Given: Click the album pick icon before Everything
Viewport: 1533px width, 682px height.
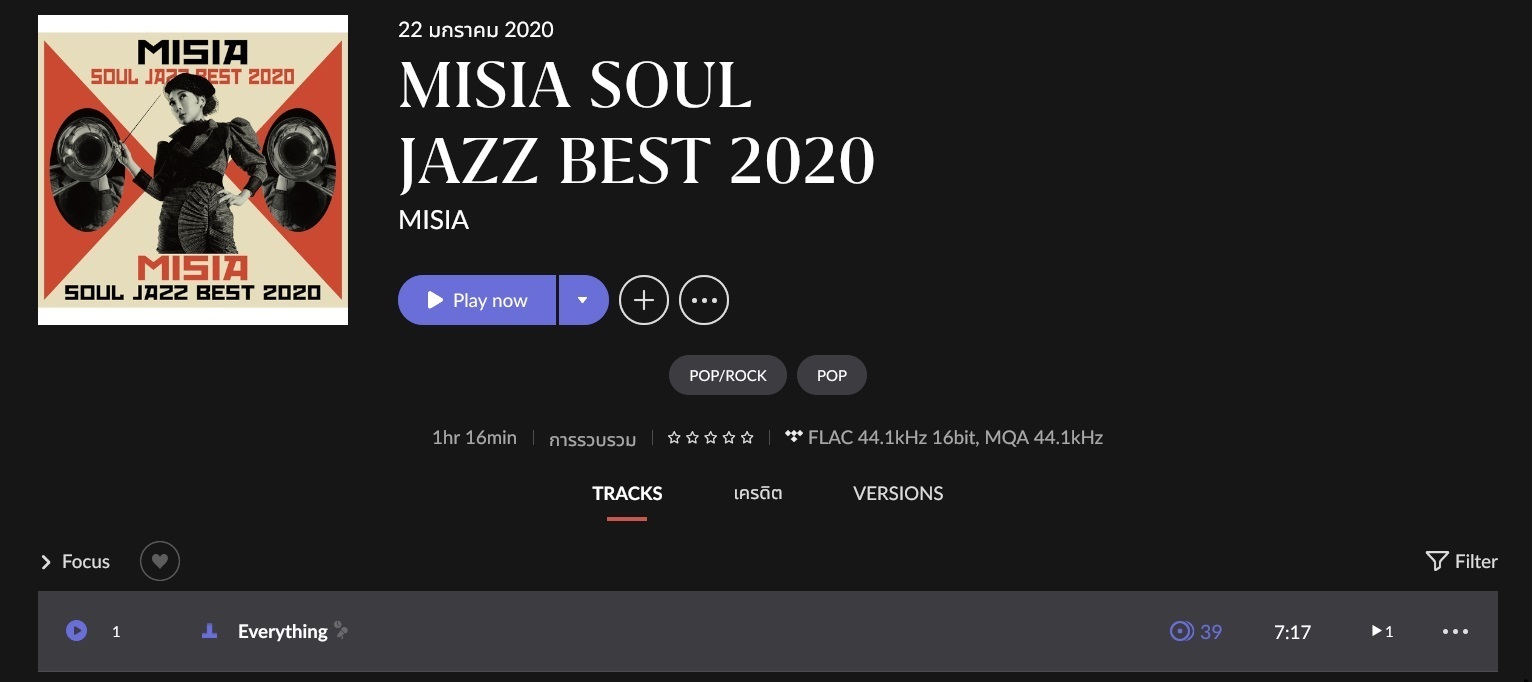Looking at the screenshot, I should pyautogui.click(x=209, y=631).
